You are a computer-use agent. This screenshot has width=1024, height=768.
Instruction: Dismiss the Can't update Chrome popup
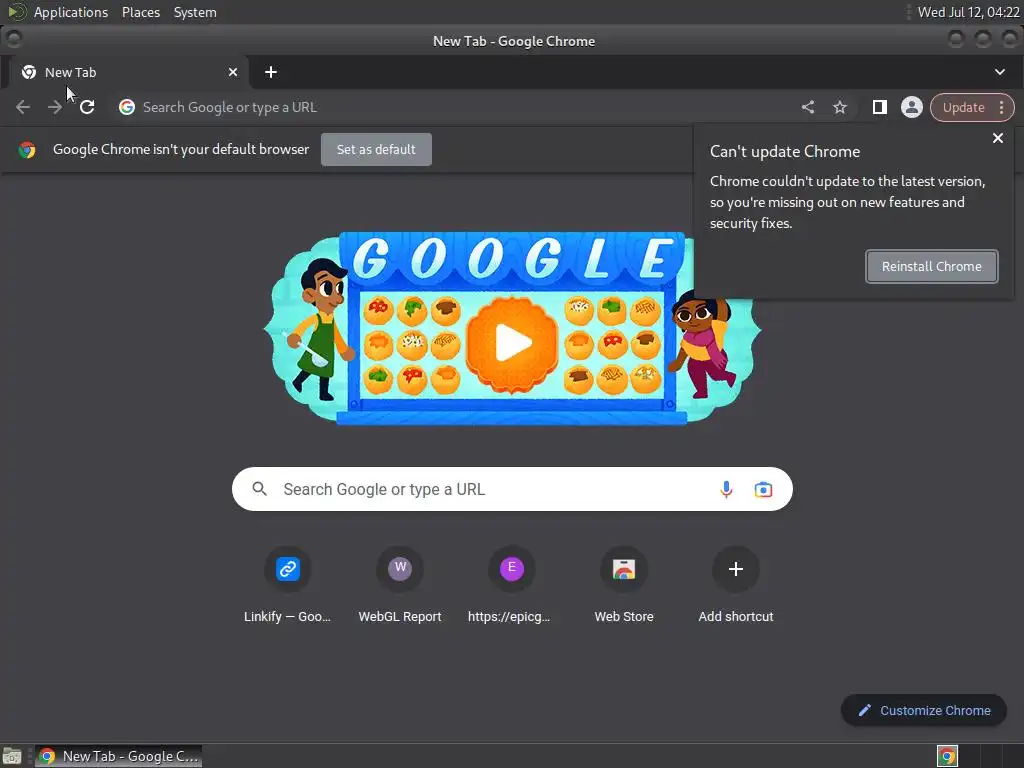pyautogui.click(x=998, y=138)
